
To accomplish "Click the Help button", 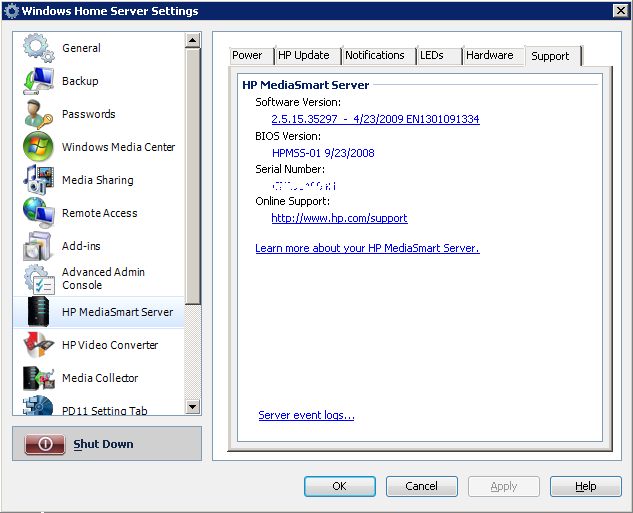I will click(x=586, y=486).
